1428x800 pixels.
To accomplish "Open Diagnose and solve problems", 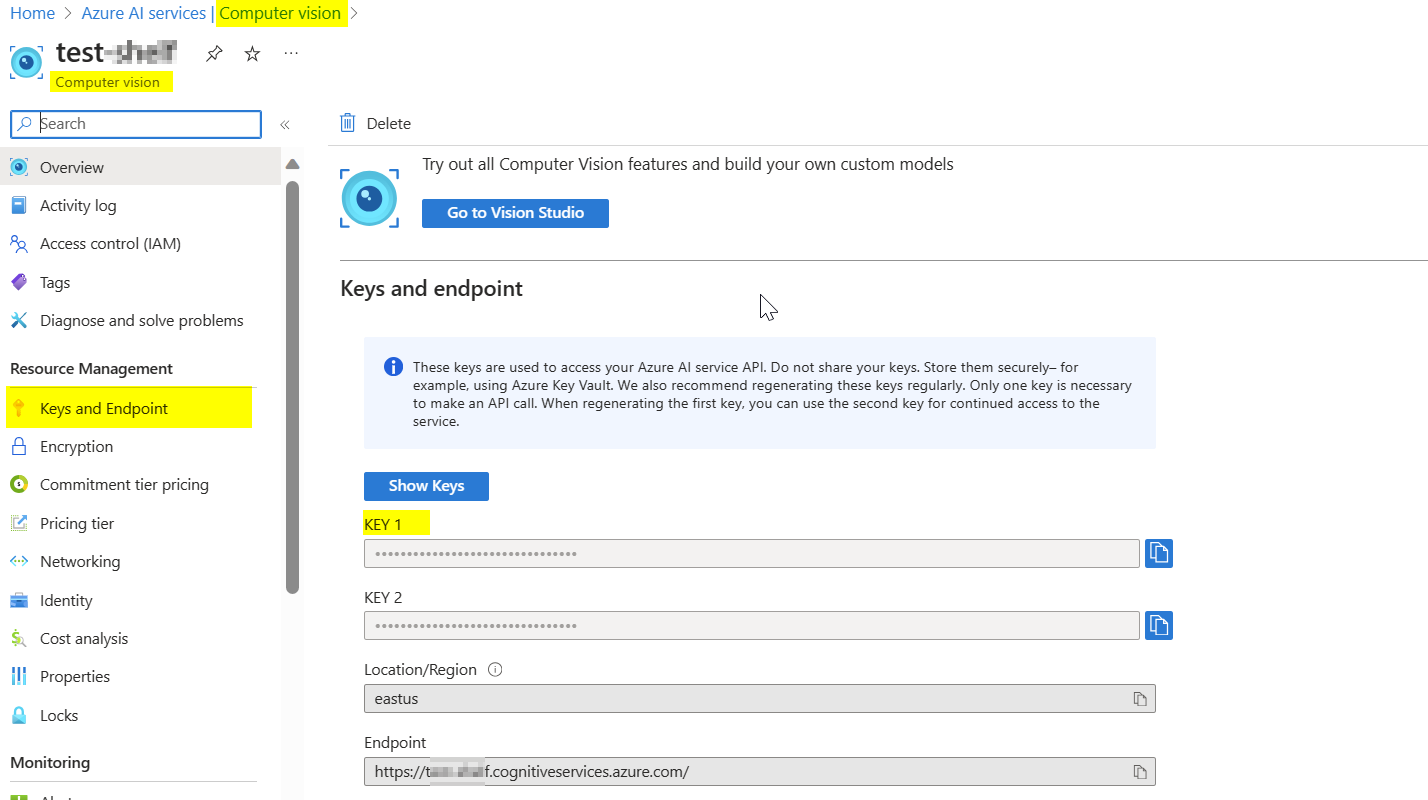I will (x=140, y=320).
